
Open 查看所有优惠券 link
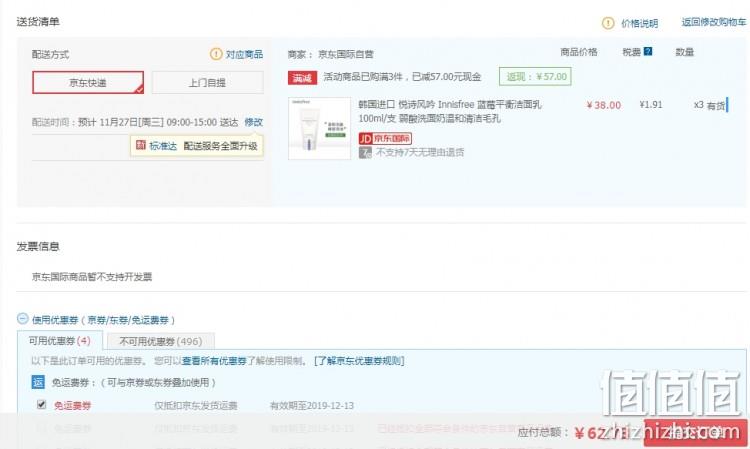click(214, 361)
